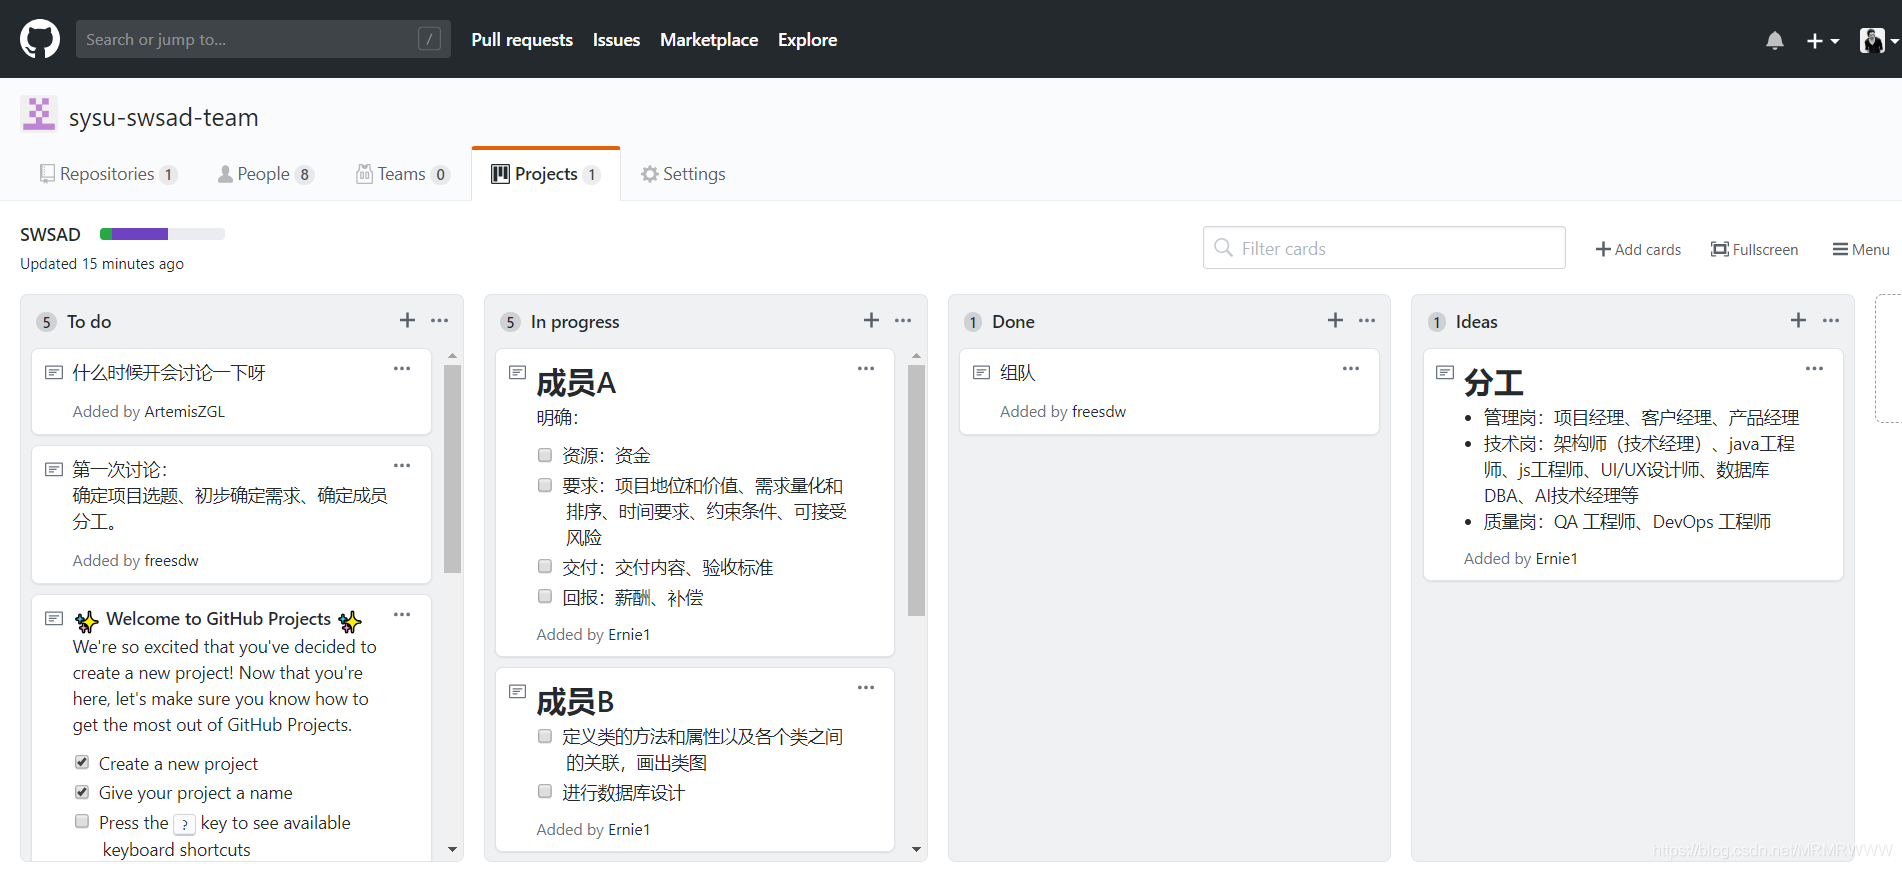Open the project Menu
Screen dimensions: 1902x869
click(x=1861, y=249)
